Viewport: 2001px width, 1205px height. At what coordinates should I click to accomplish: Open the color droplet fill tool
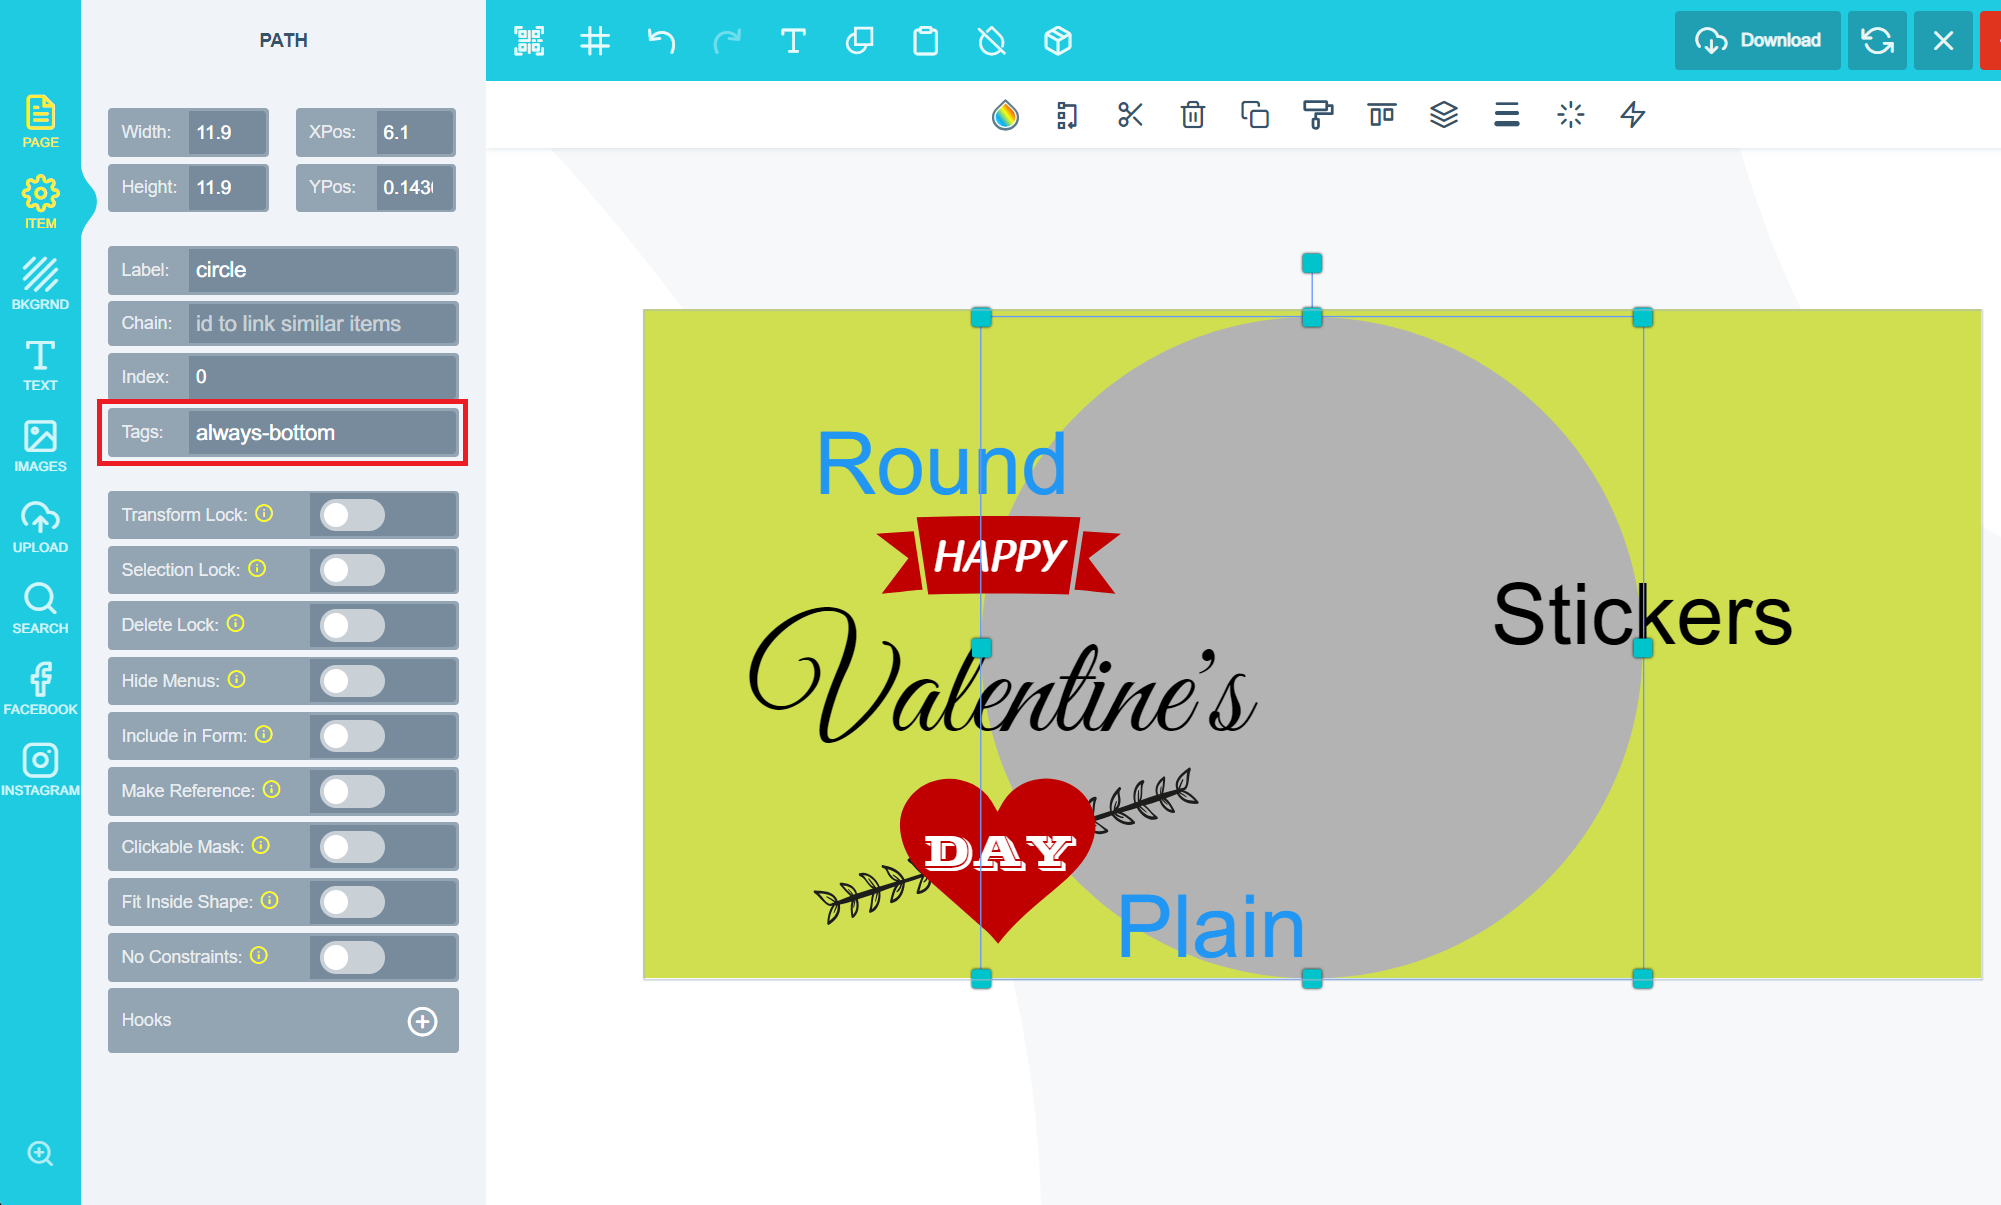coord(1005,115)
